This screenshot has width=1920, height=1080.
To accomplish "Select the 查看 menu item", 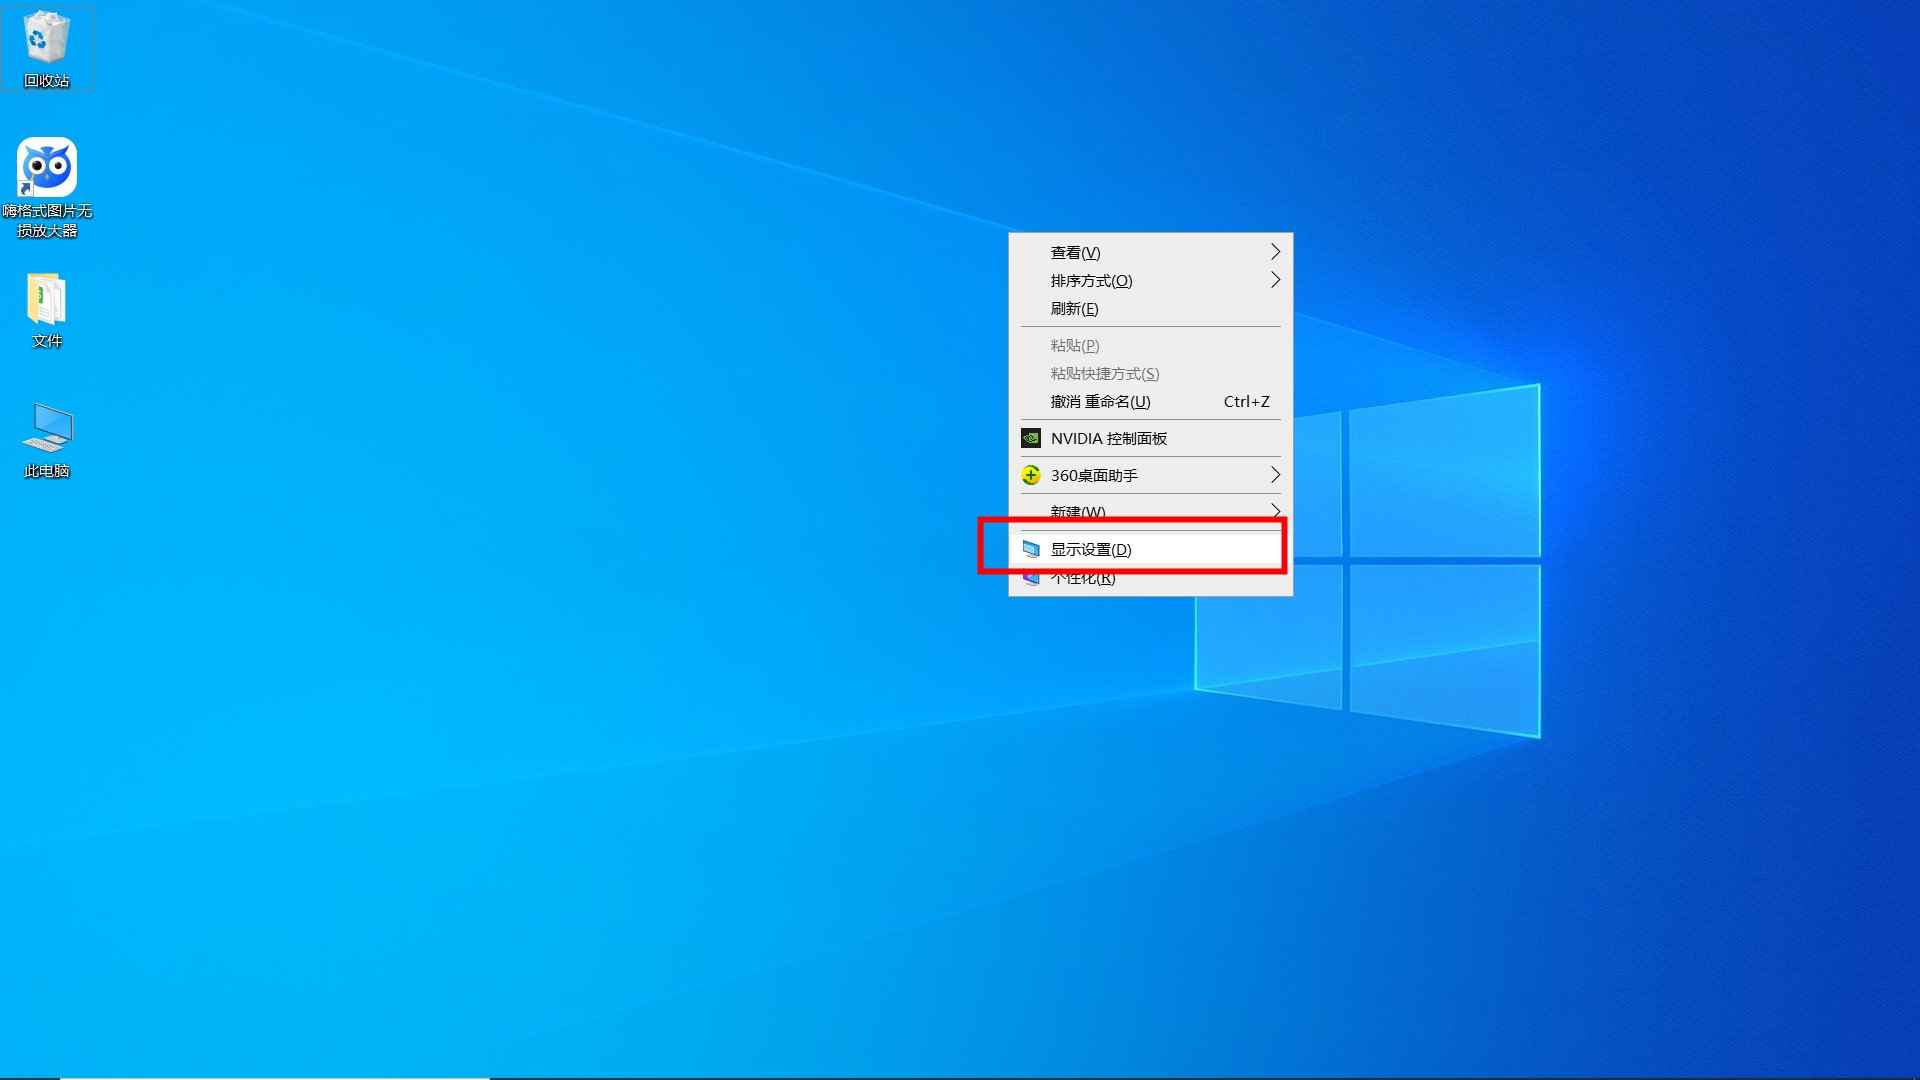I will [x=1077, y=252].
